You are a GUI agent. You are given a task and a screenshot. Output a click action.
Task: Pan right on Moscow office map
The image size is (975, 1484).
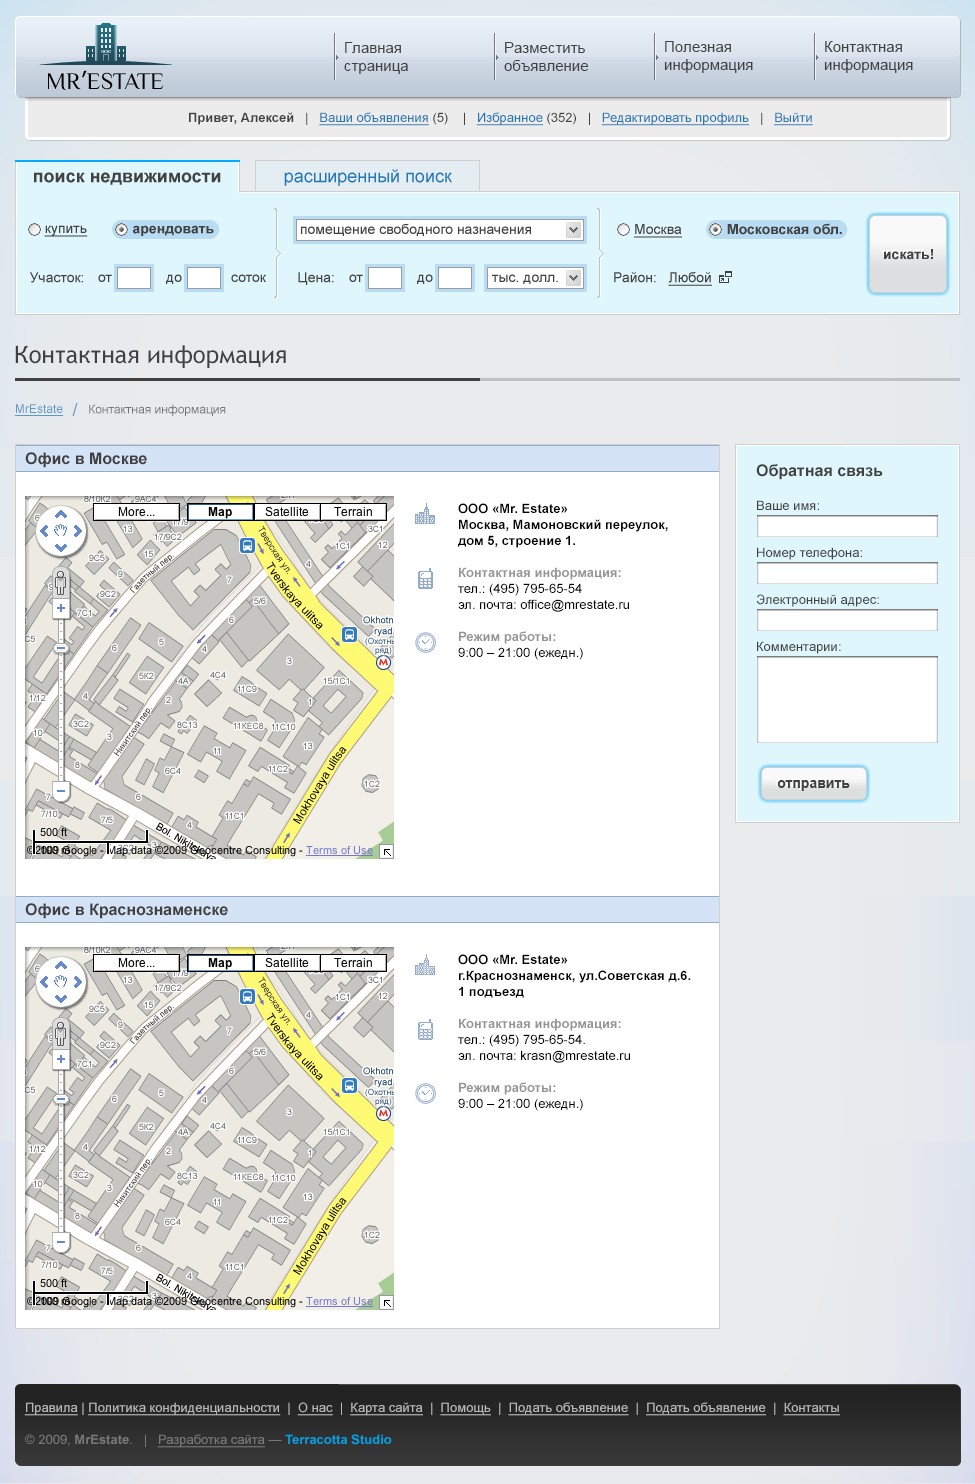78,530
